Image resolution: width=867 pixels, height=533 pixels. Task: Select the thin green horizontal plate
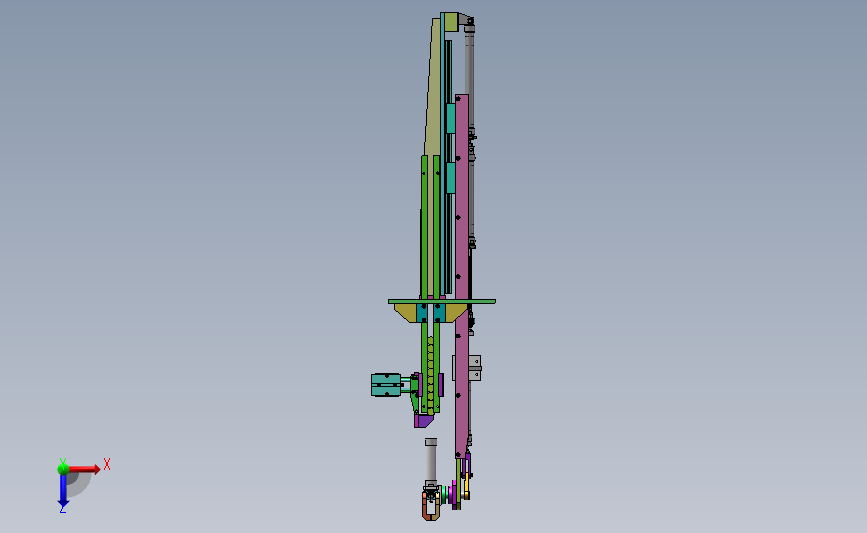[442, 301]
